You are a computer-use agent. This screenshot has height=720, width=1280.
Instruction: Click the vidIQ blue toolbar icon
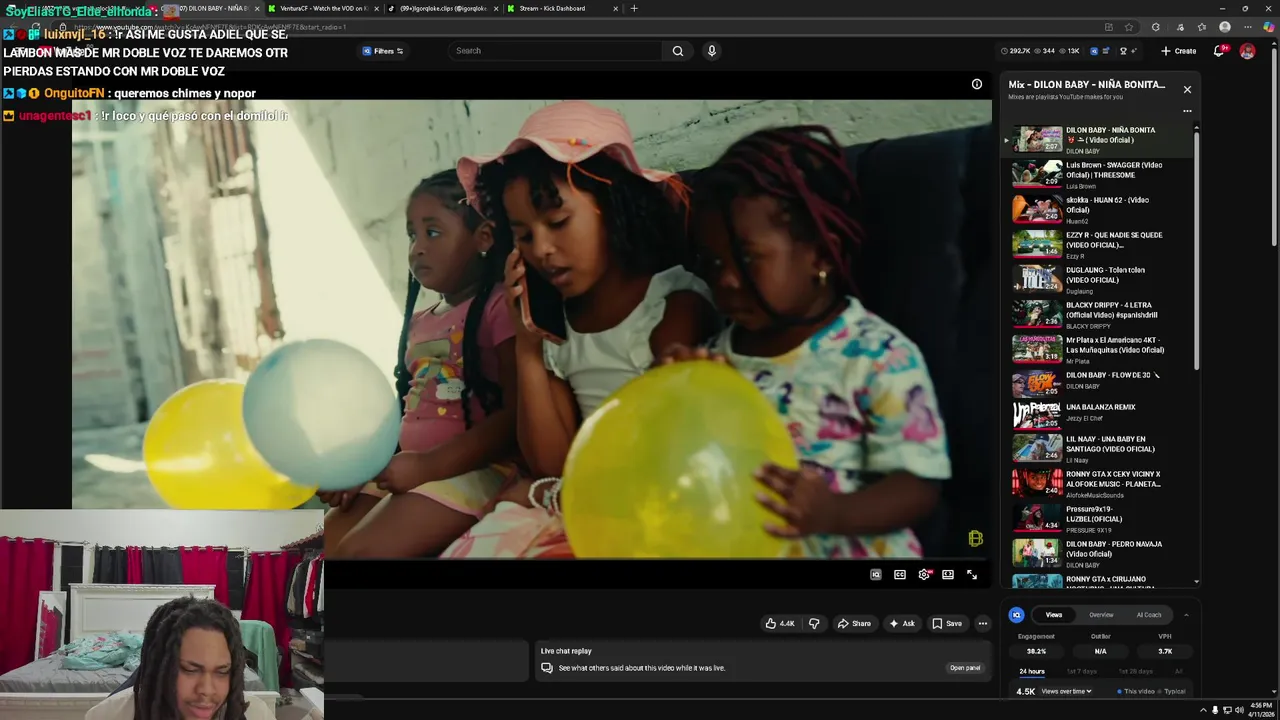pyautogui.click(x=1094, y=51)
